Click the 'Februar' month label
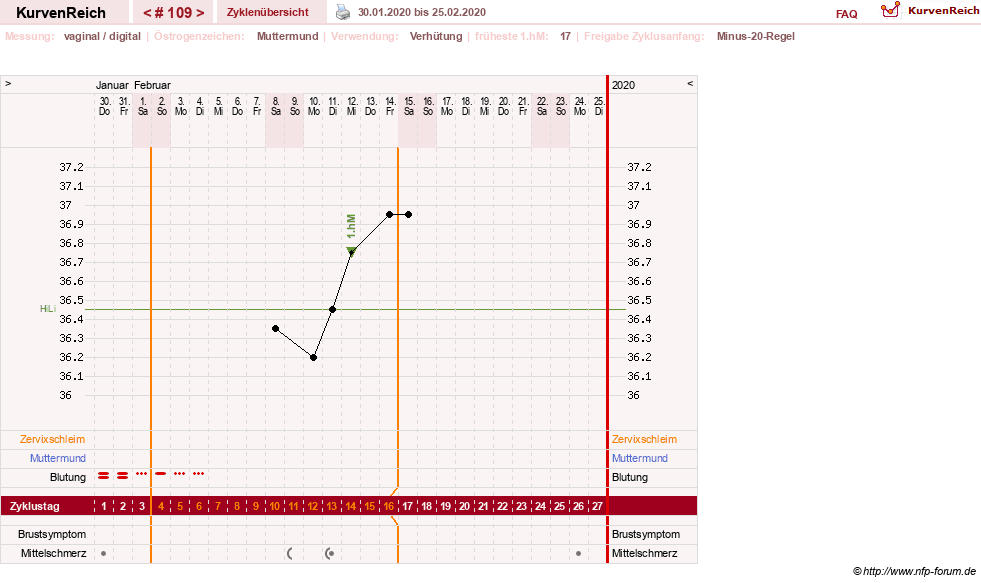981x583 pixels. click(x=152, y=85)
